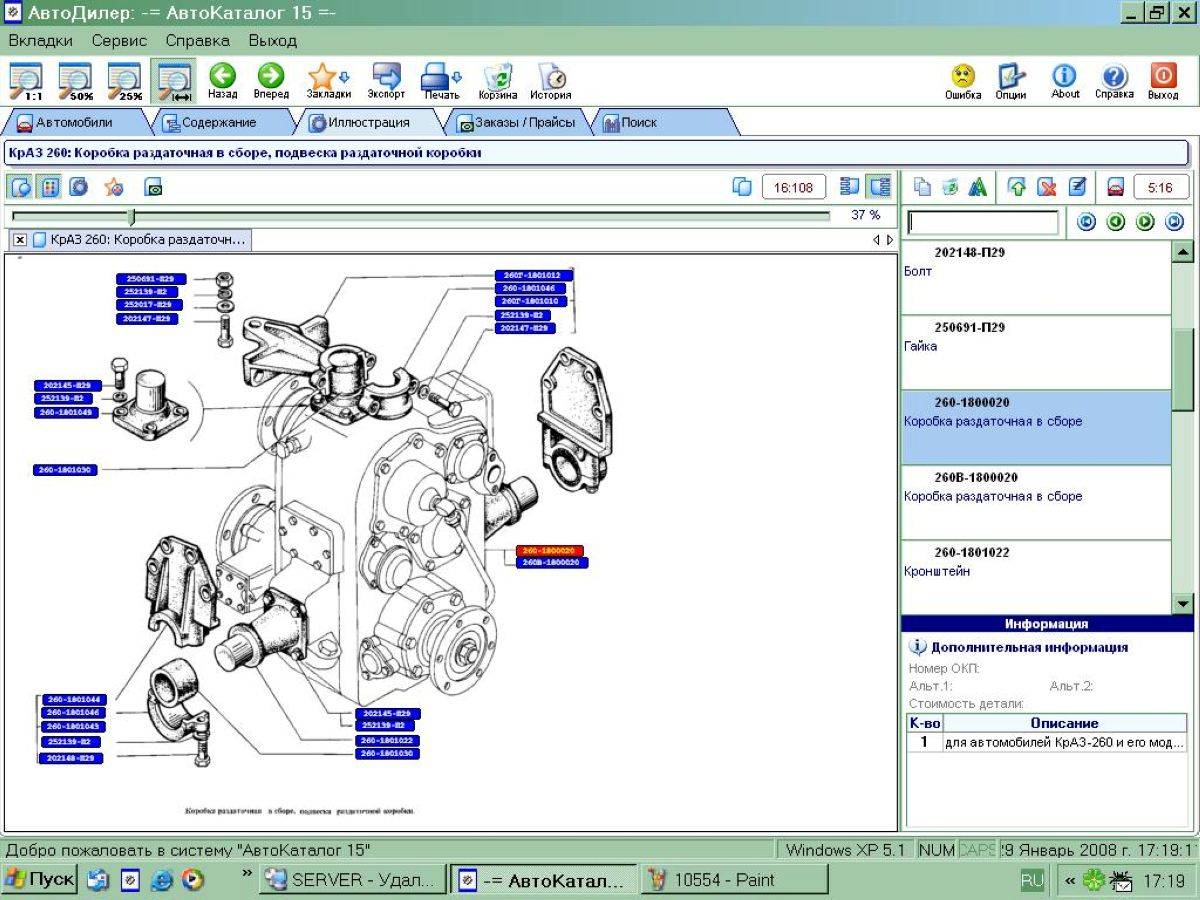Open the История history
1200x900 pixels.
click(551, 81)
